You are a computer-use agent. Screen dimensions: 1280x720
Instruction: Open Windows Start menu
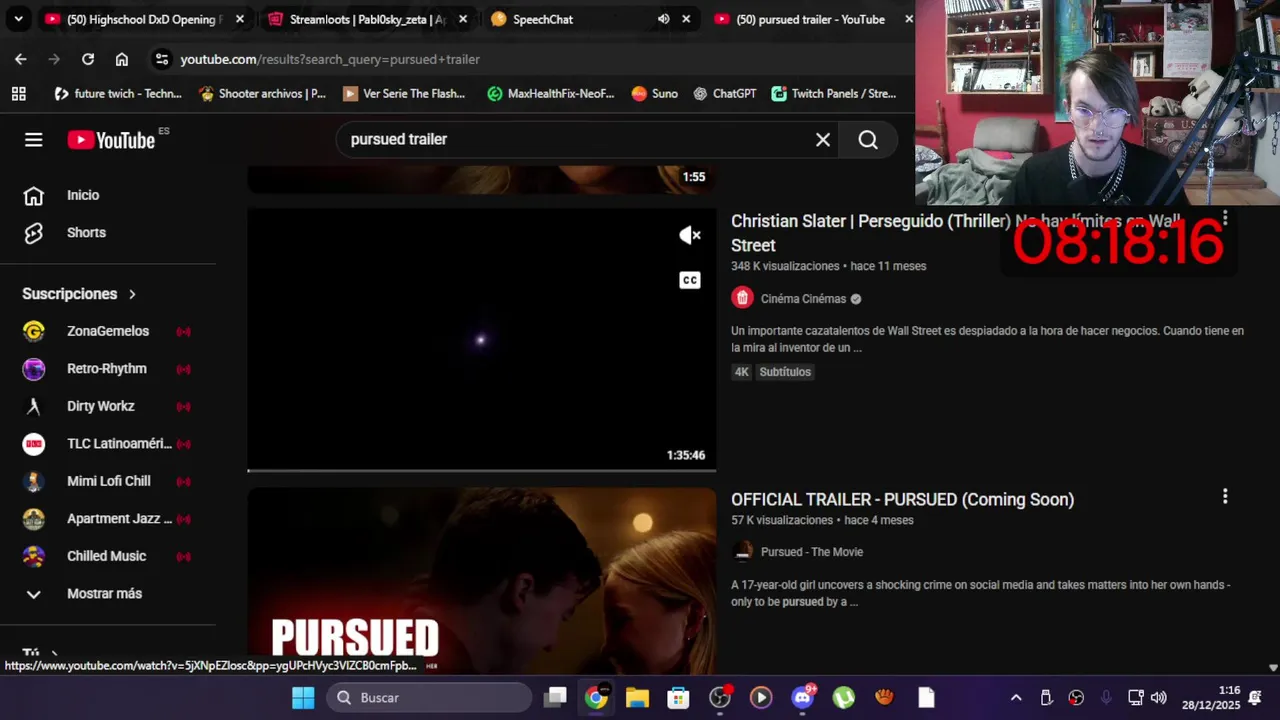click(x=303, y=697)
